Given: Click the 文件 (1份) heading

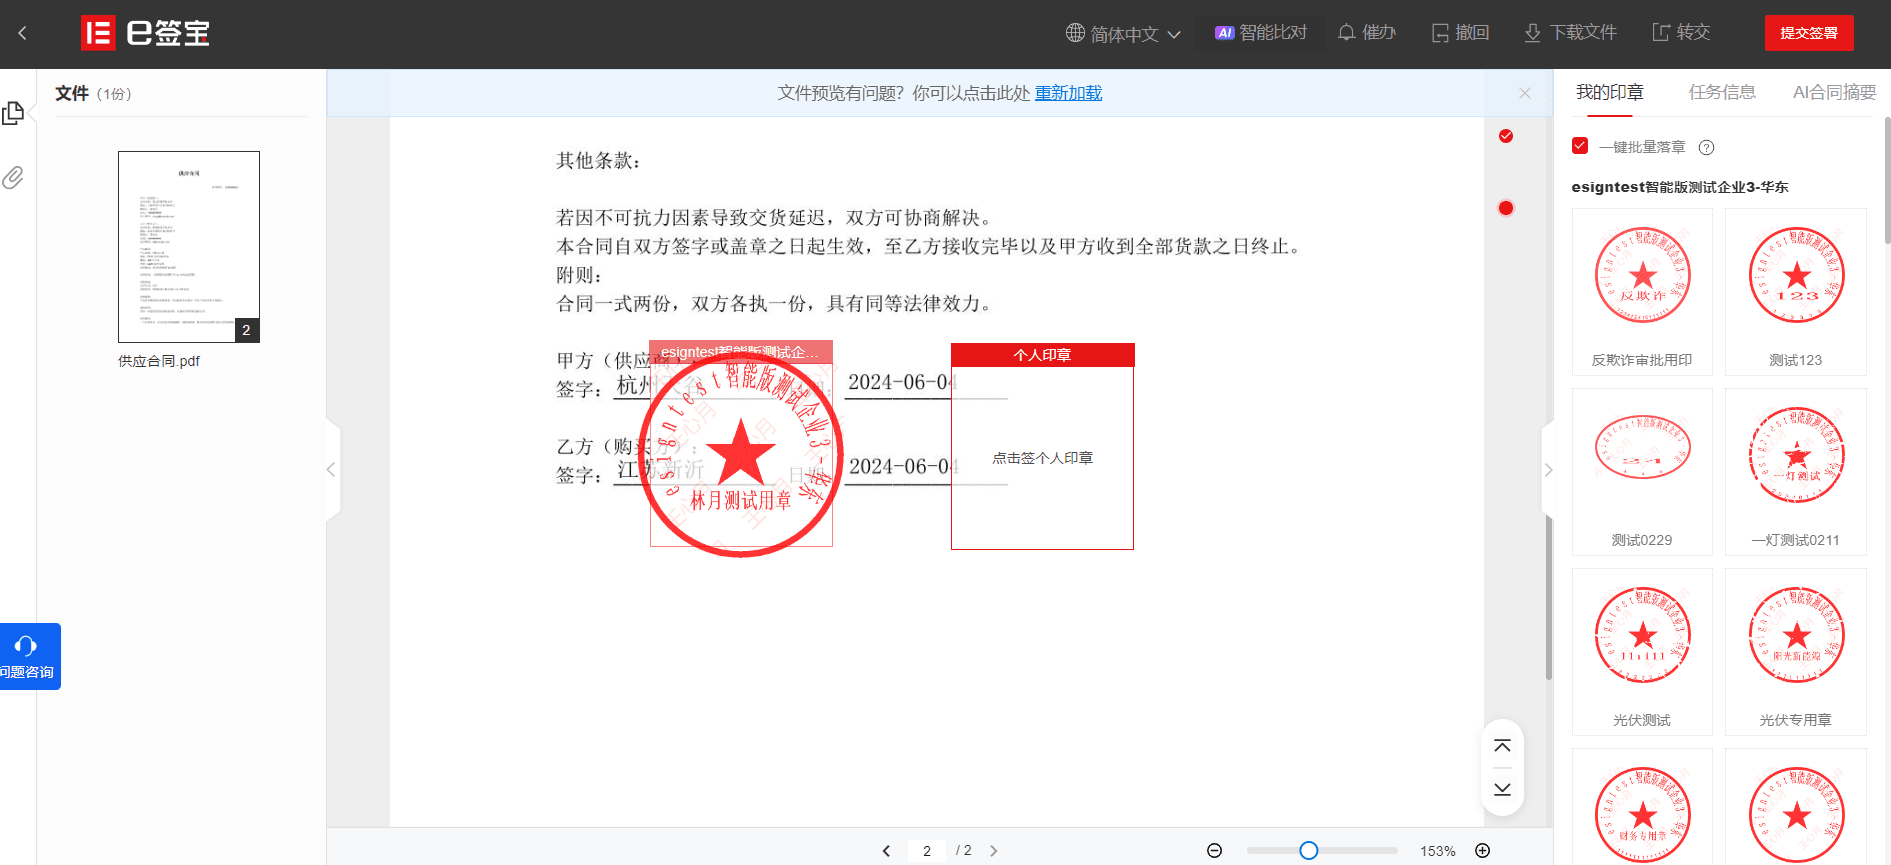Looking at the screenshot, I should (x=93, y=93).
